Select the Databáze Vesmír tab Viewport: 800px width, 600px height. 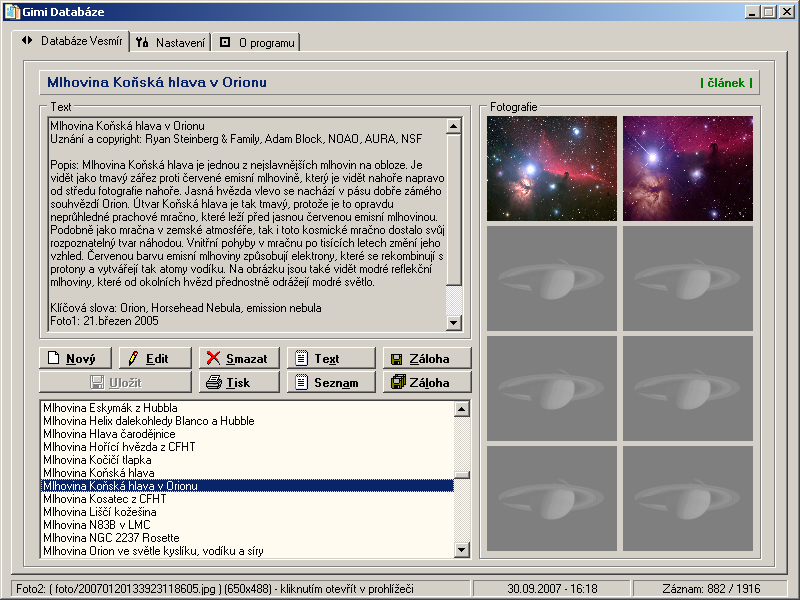72,41
